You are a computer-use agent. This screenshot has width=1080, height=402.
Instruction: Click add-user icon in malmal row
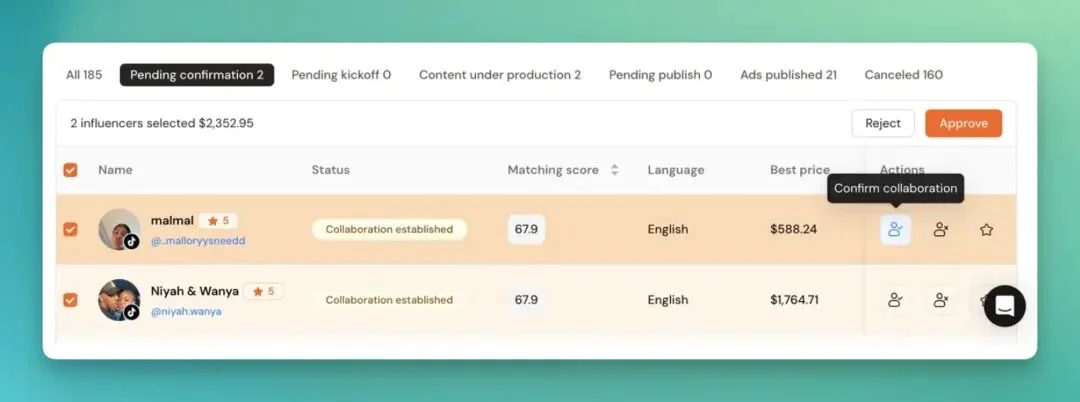pyautogui.click(x=940, y=230)
